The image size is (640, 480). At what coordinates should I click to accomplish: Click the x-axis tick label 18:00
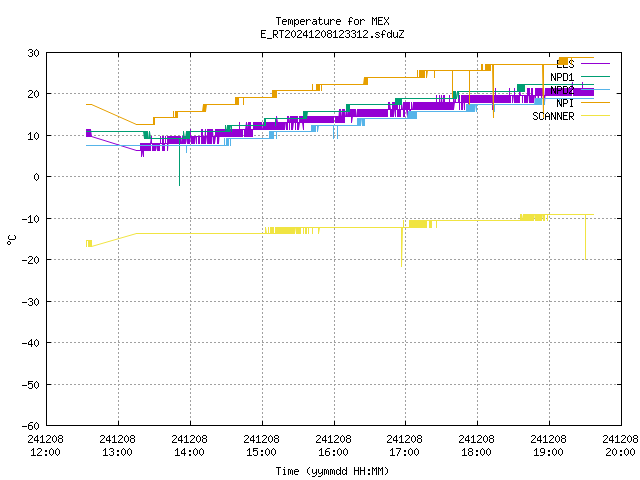[476, 452]
